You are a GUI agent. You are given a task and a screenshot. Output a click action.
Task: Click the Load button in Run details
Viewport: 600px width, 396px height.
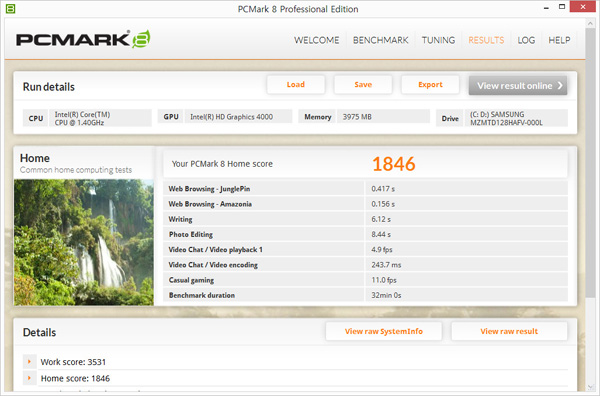click(x=296, y=85)
